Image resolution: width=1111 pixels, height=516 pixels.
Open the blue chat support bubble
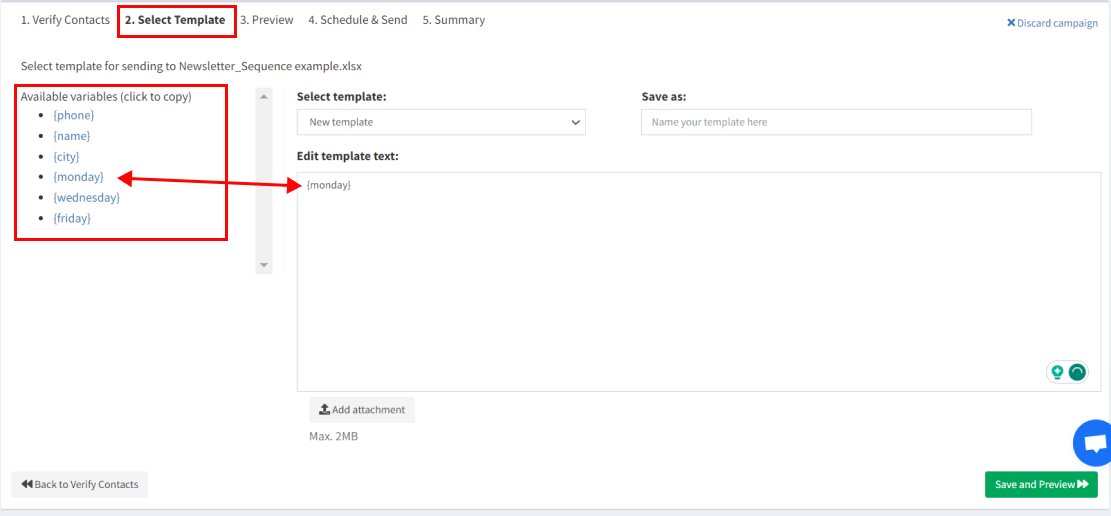(1094, 443)
